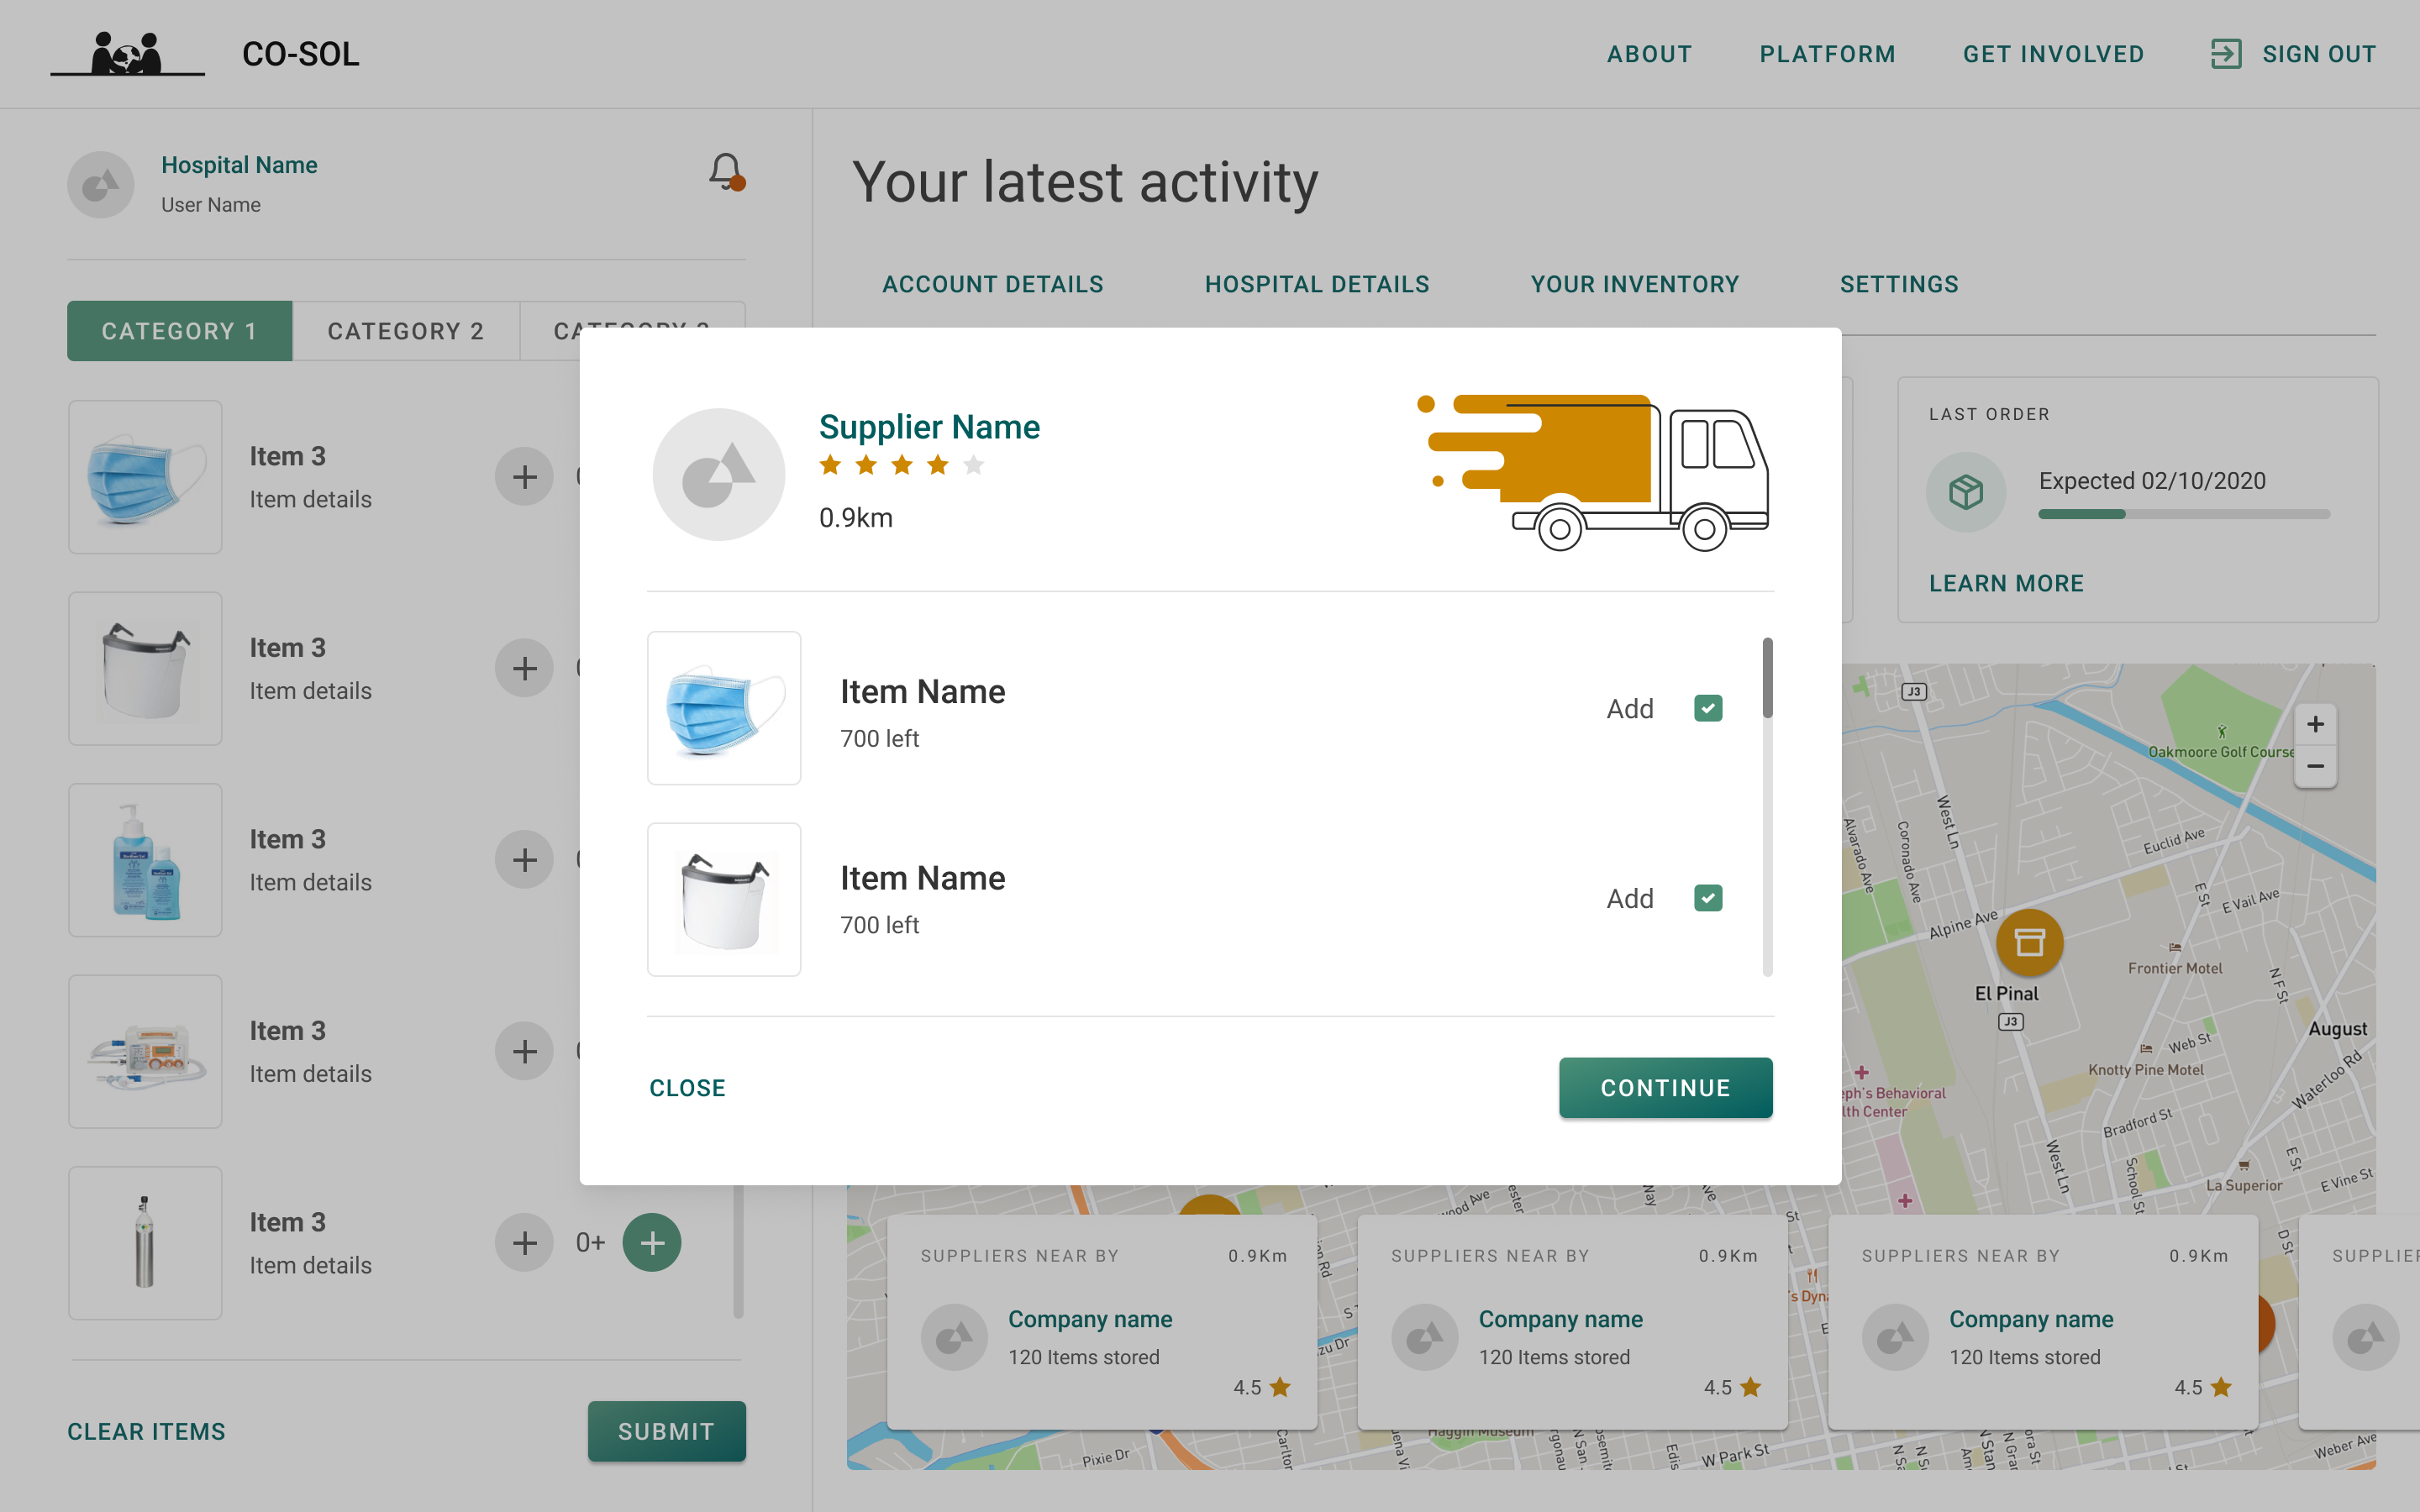Click Supplier Name heading in dialog
Viewport: 2420px width, 1512px height.
(x=929, y=427)
